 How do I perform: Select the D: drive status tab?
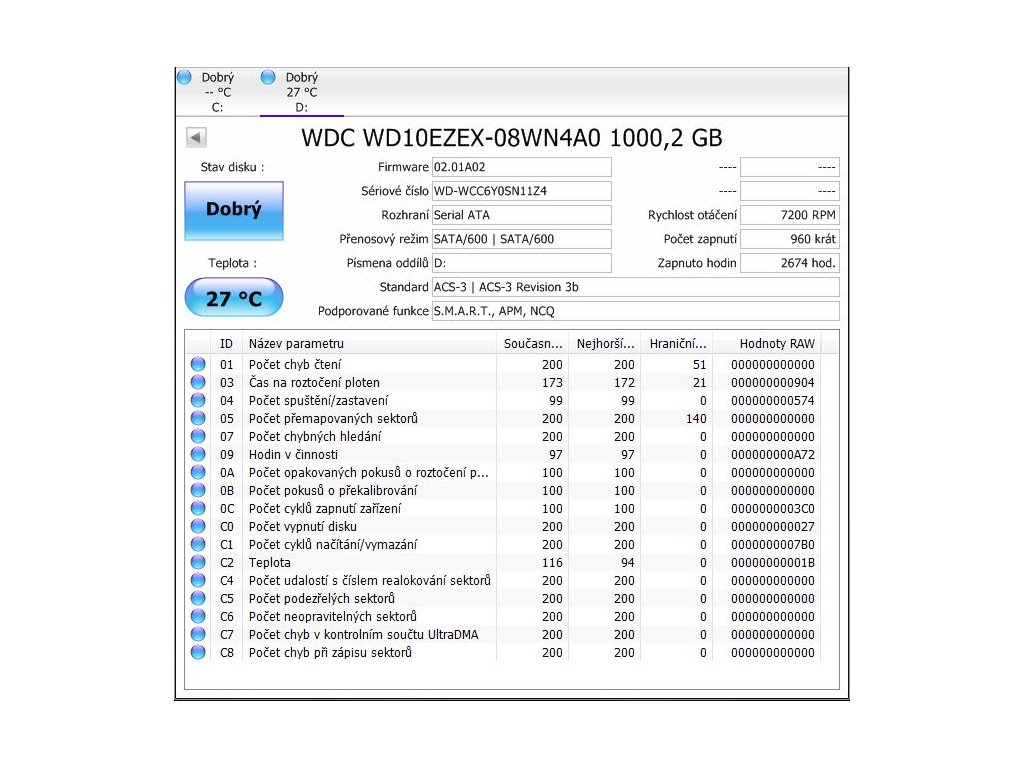click(302, 92)
